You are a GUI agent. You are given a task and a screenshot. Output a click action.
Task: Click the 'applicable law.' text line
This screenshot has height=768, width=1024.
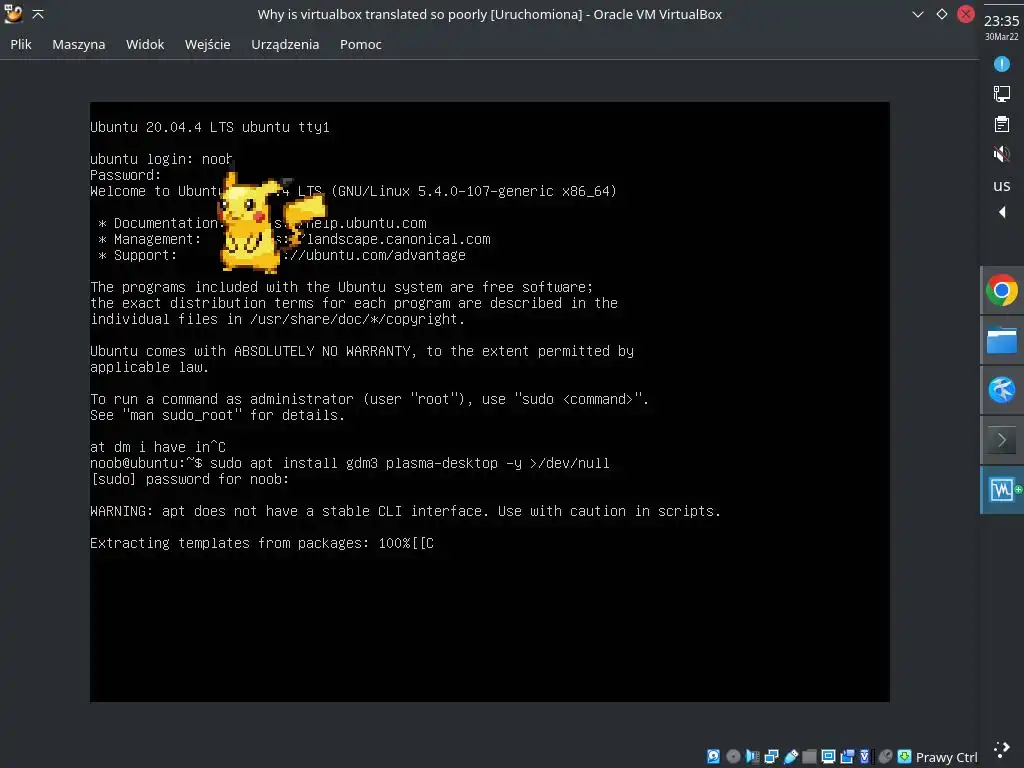point(150,368)
